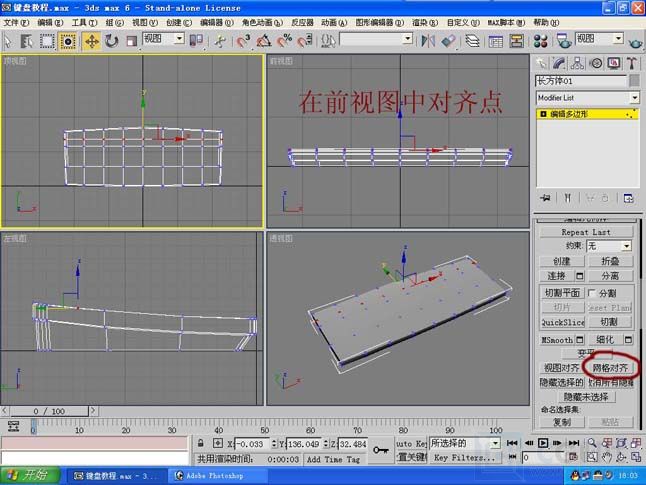Image resolution: width=646 pixels, height=485 pixels.
Task: Open the 帮助 menu
Action: [x=546, y=23]
